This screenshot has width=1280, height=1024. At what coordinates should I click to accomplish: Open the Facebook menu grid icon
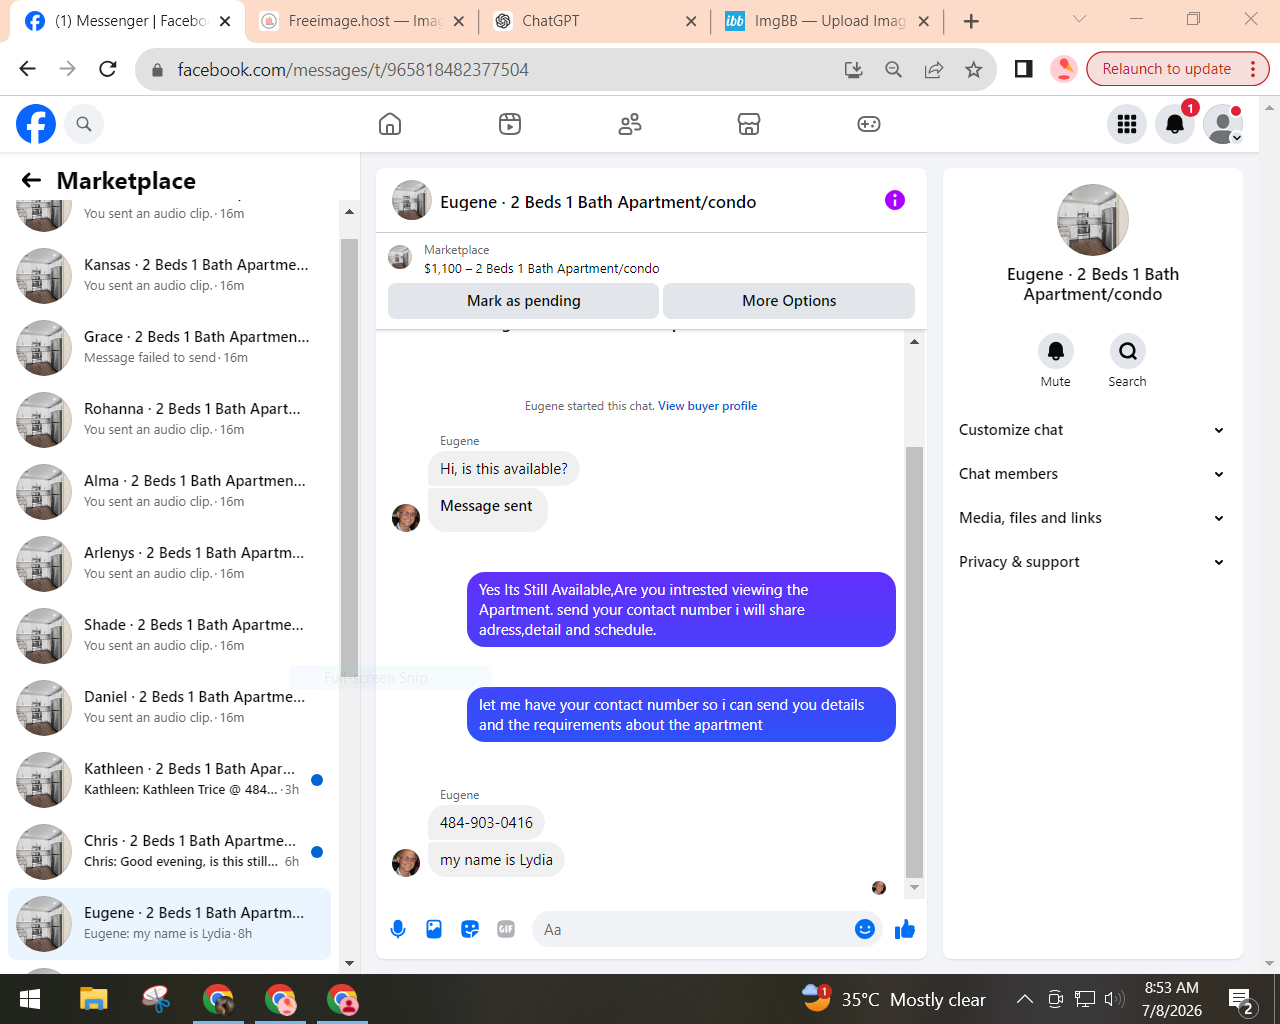[x=1127, y=124]
